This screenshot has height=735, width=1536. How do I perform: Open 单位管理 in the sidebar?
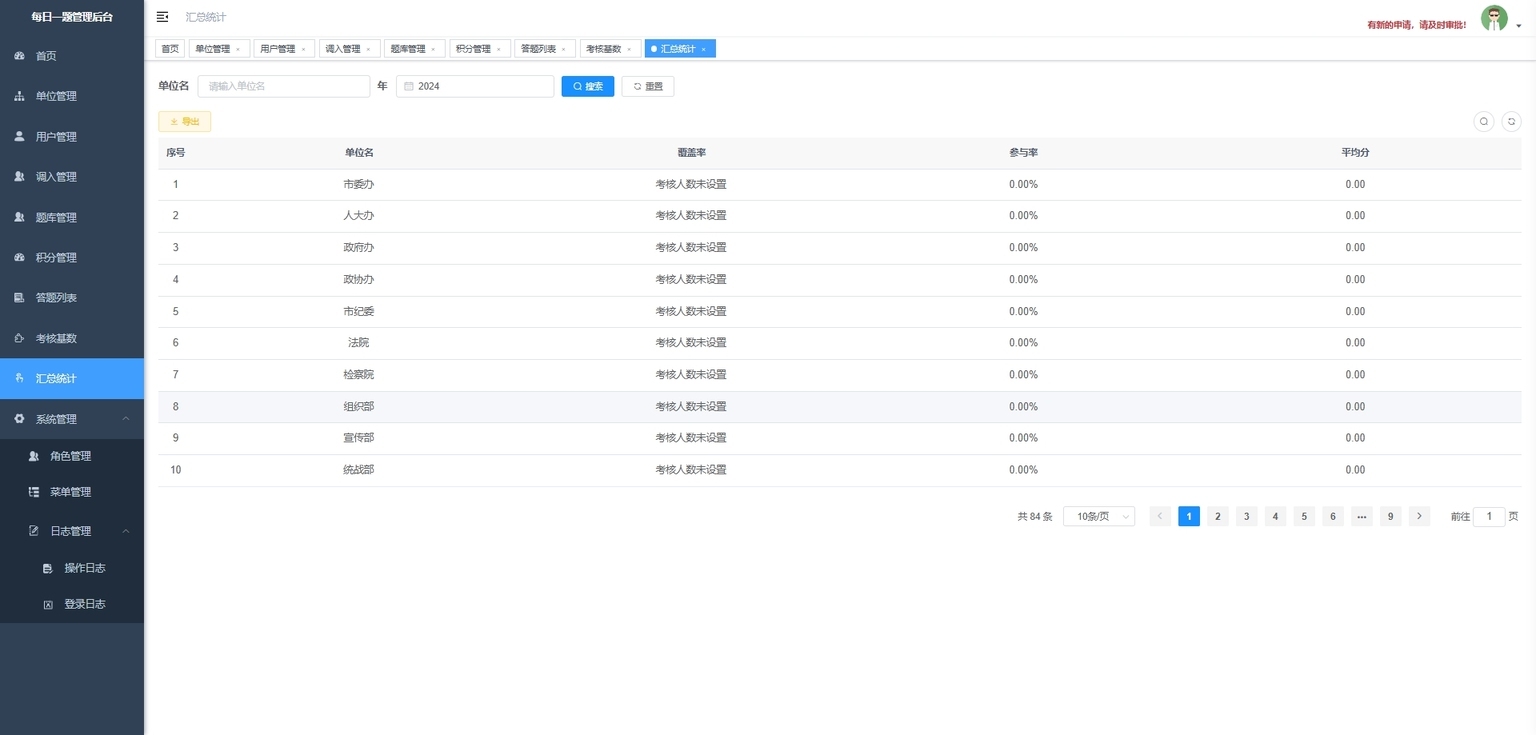[x=56, y=96]
